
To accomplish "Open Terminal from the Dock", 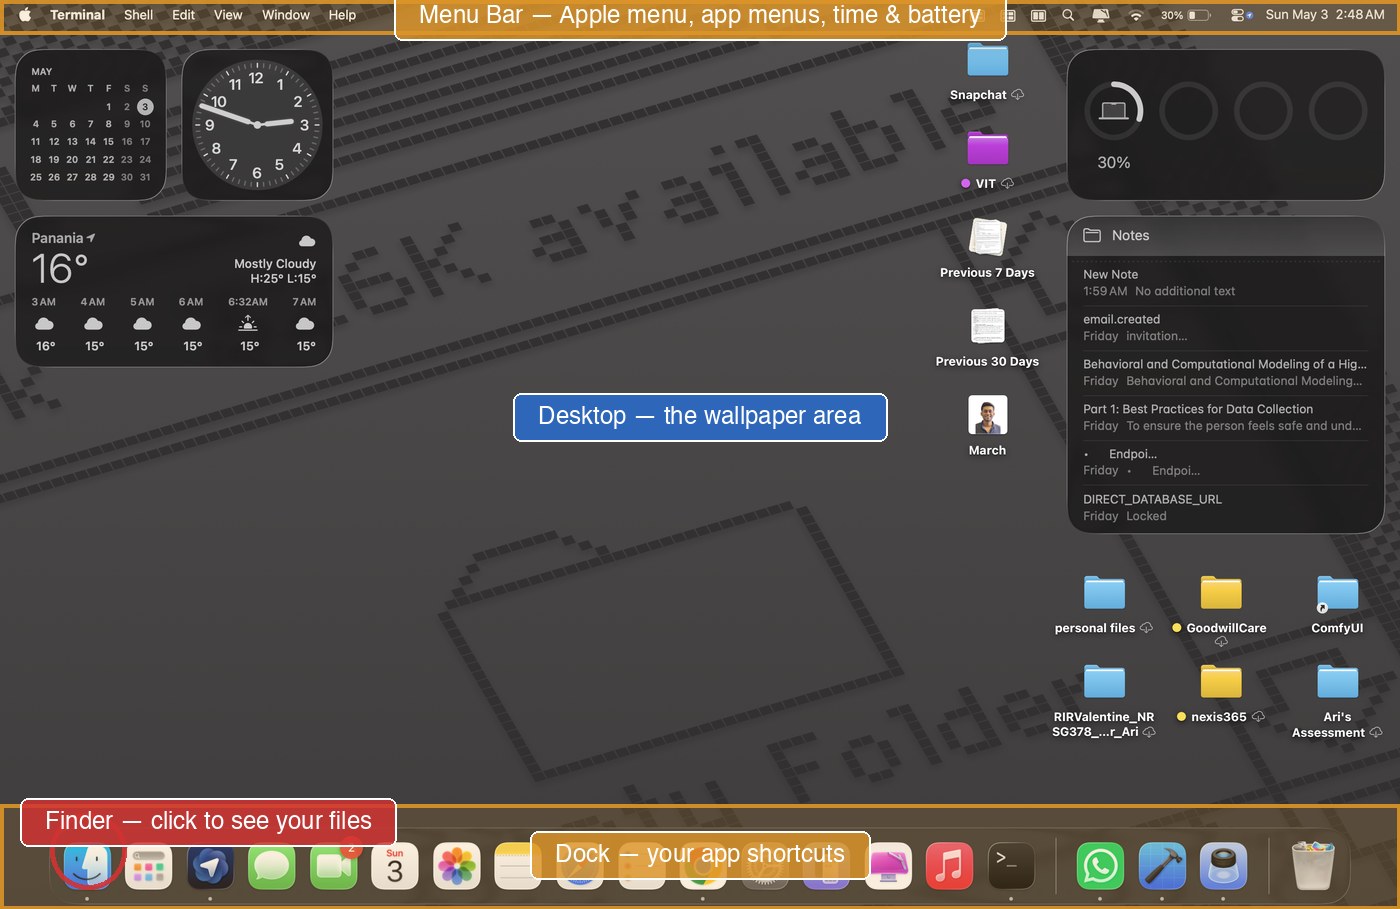I will click(1011, 866).
